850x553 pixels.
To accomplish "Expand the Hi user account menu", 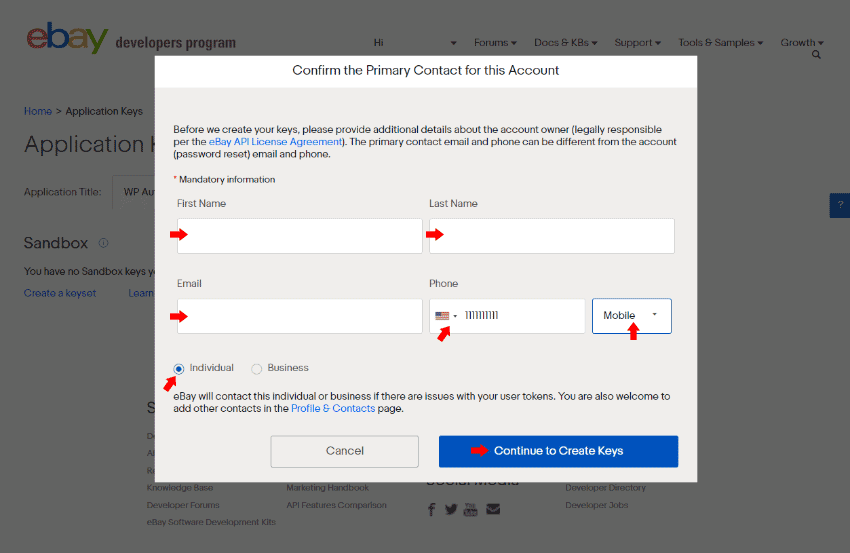I will coord(415,42).
